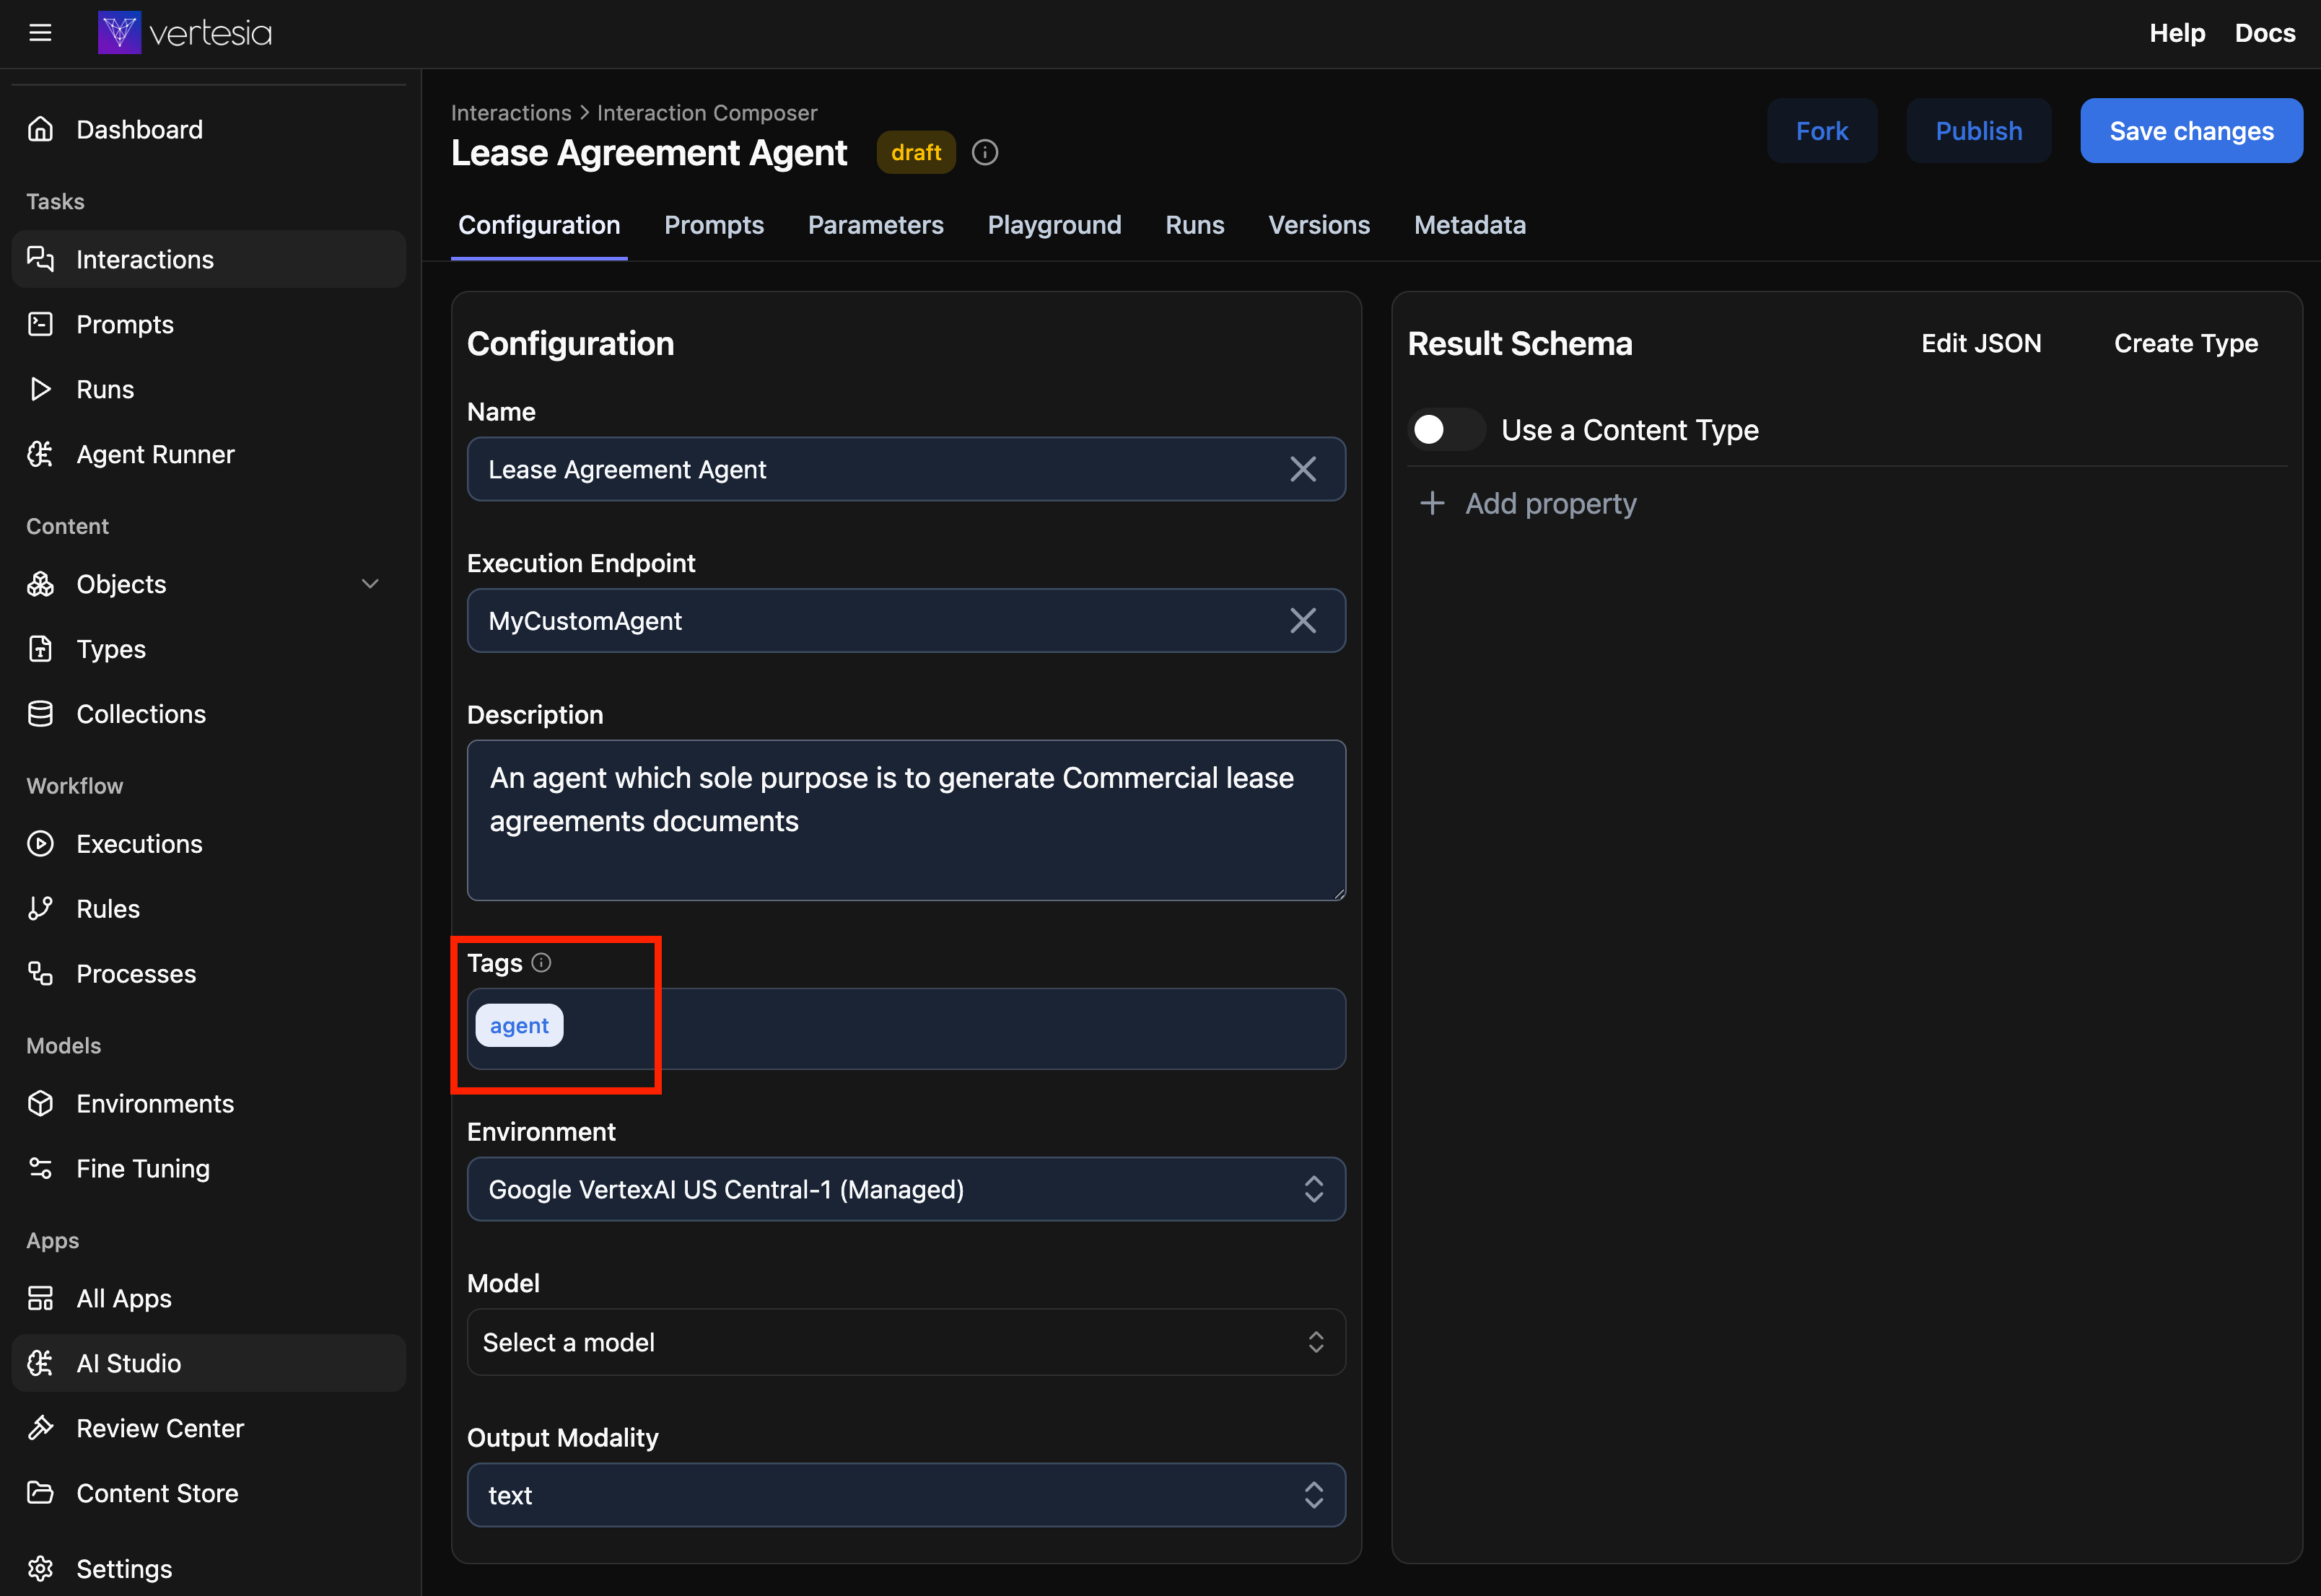
Task: Go to Runs in sidebar
Action: [x=208, y=389]
